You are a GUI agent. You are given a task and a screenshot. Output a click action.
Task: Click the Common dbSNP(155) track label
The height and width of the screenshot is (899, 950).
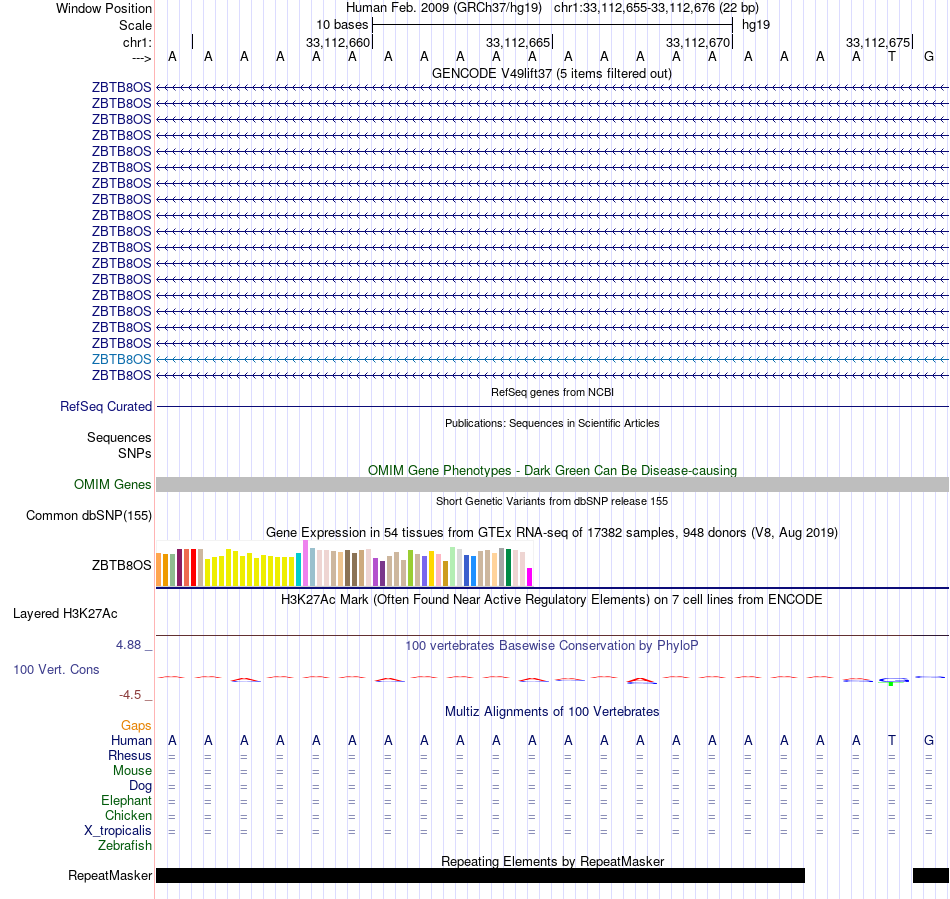(x=88, y=516)
